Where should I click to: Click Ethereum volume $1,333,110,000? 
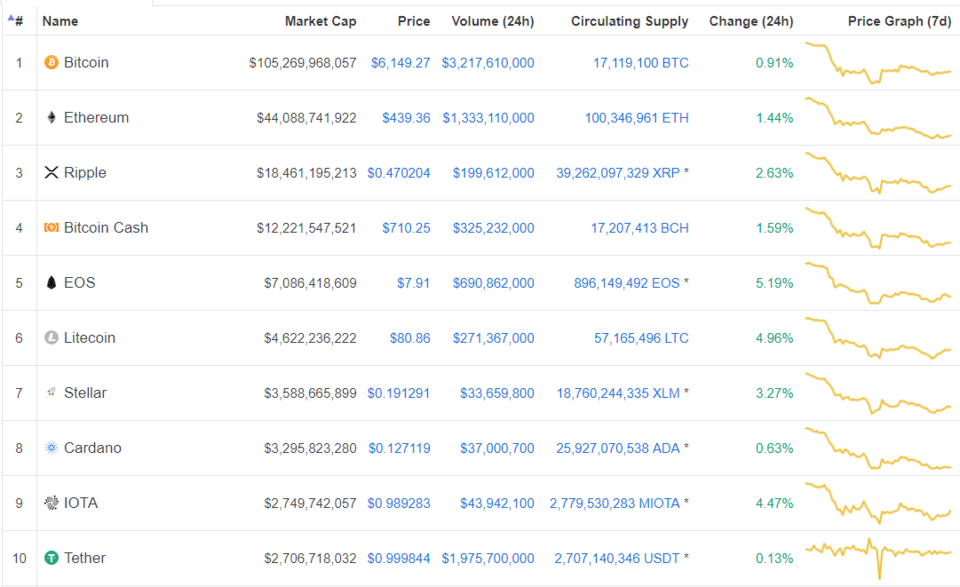(489, 118)
